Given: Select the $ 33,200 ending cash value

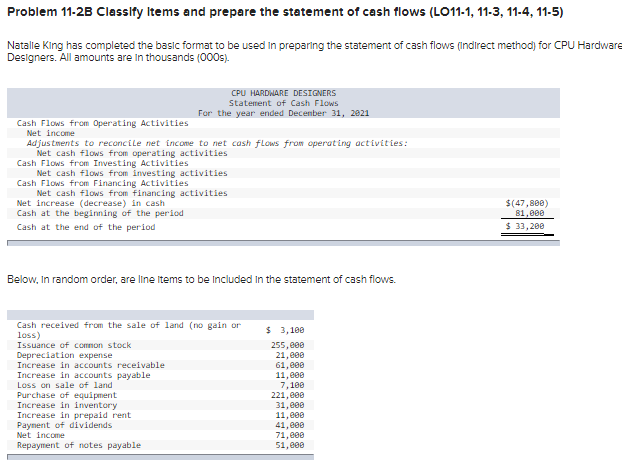Looking at the screenshot, I should point(525,226).
